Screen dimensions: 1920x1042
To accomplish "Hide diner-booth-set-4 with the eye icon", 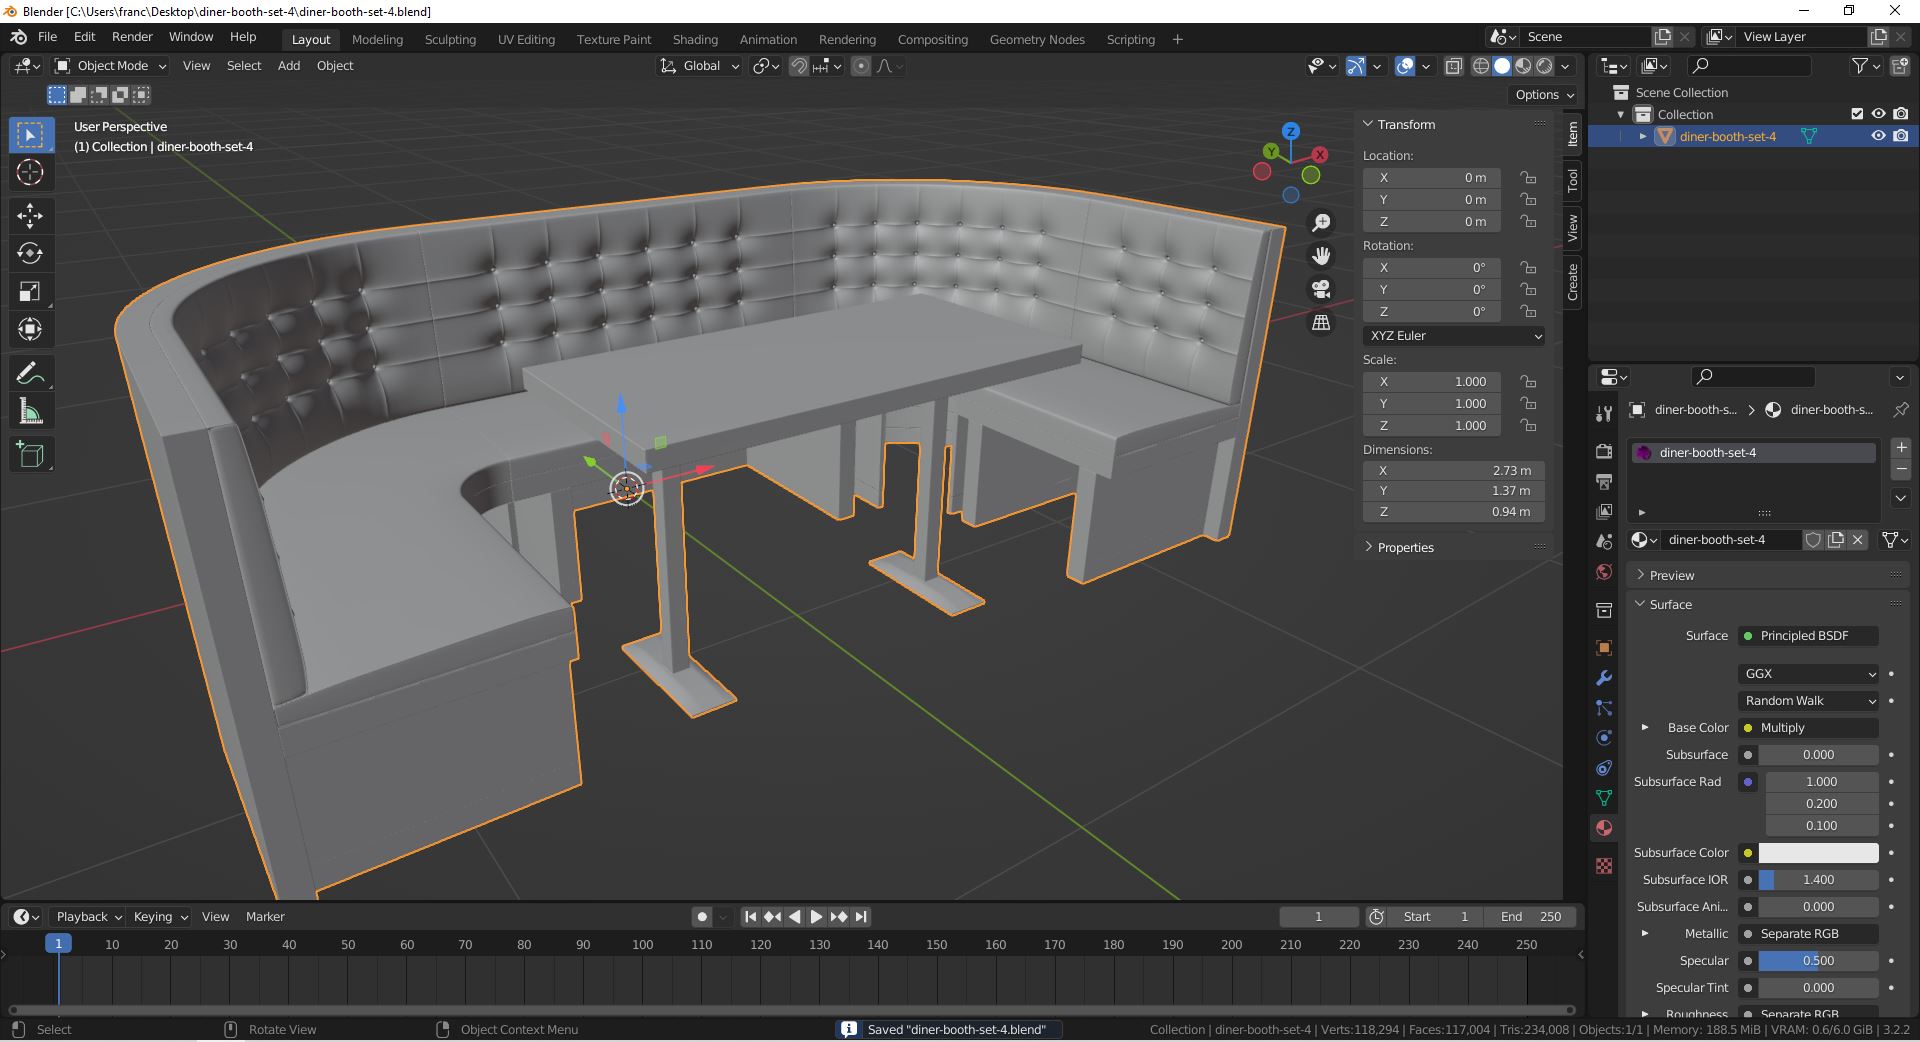I will pos(1878,136).
